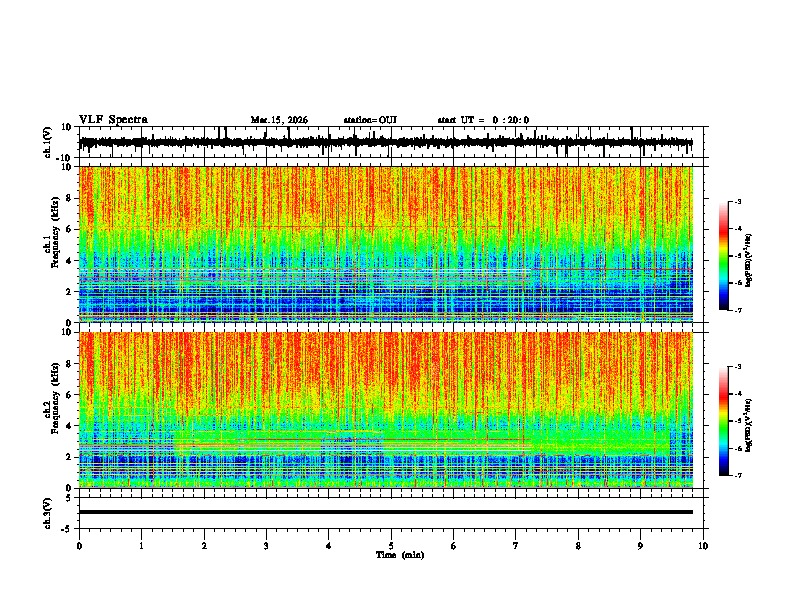Click the ch.2 PSD color scale bar
The height and width of the screenshot is (612, 792).
point(724,421)
